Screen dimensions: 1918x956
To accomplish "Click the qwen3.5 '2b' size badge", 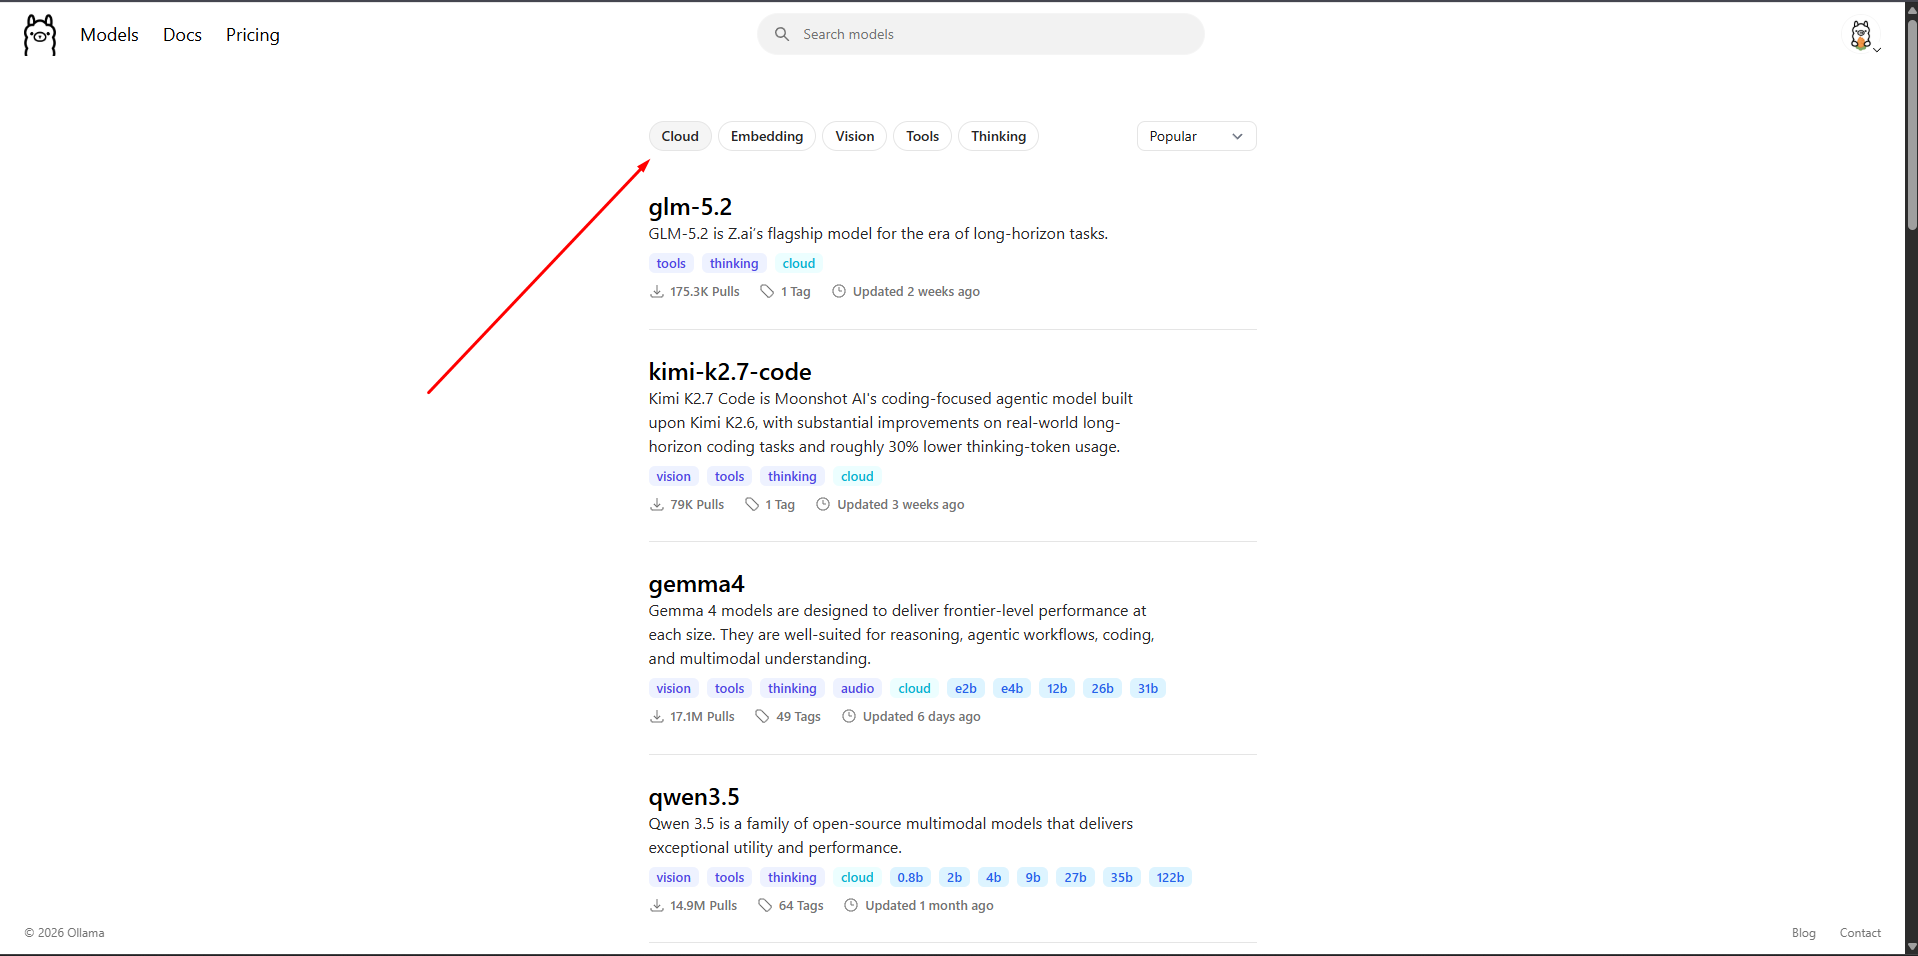I will 955,878.
